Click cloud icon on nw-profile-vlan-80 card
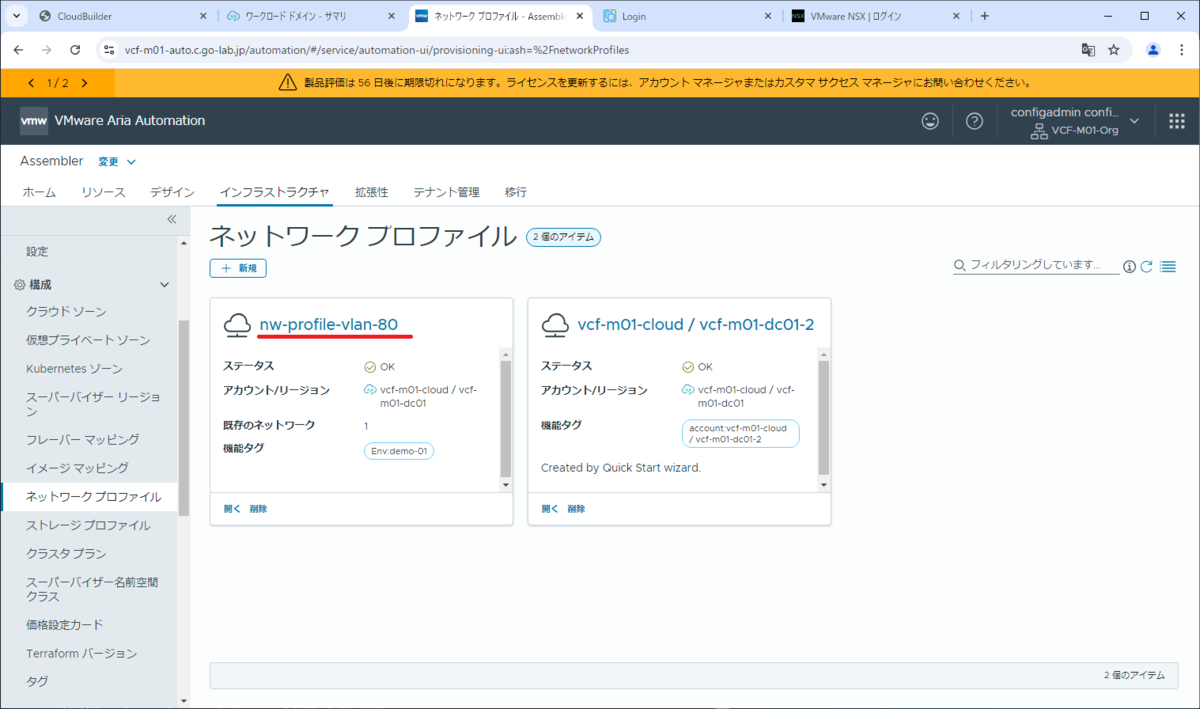 click(x=237, y=324)
